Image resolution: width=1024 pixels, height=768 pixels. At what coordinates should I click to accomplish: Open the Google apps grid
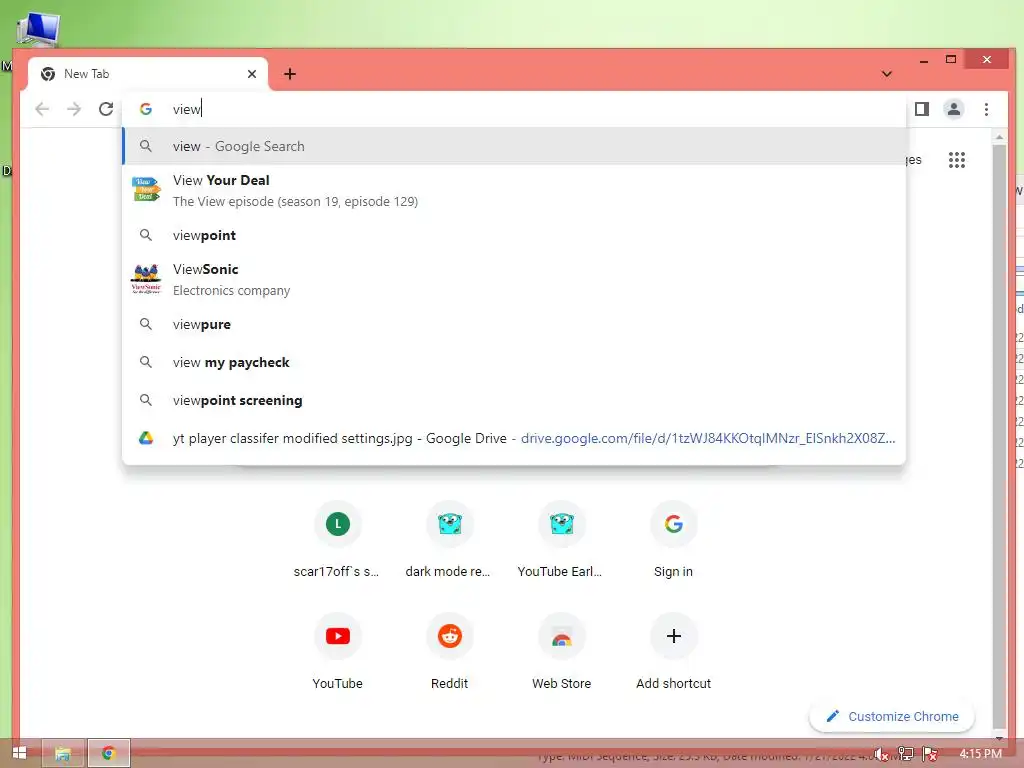click(957, 160)
